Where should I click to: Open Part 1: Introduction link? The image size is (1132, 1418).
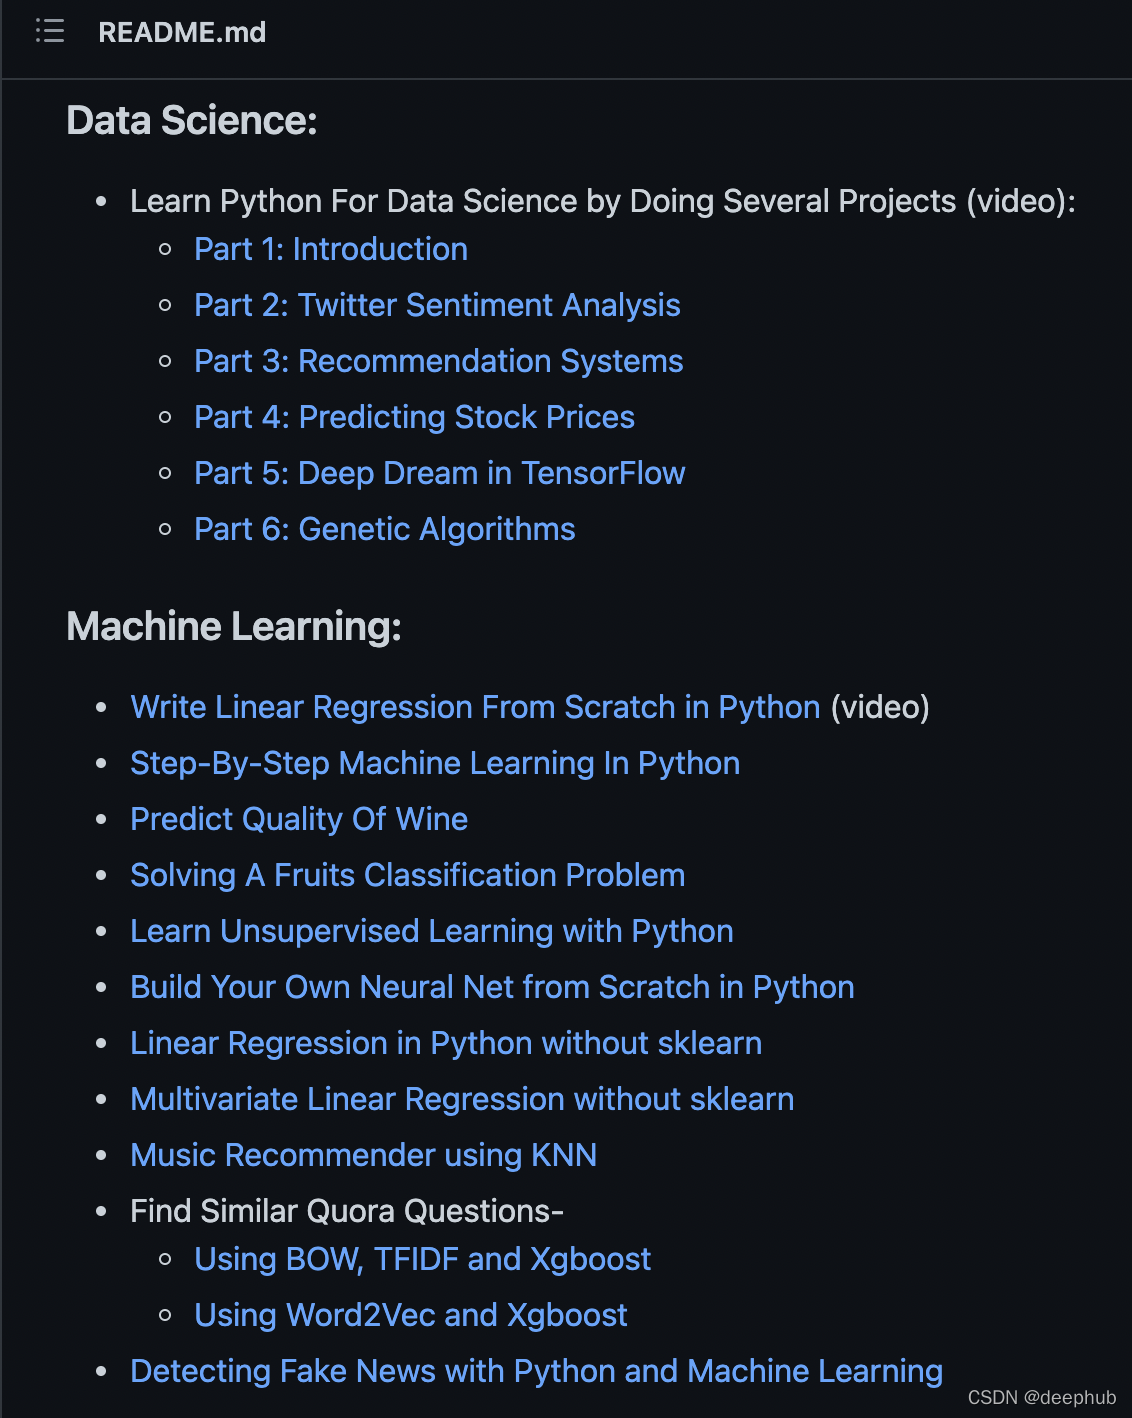click(331, 249)
